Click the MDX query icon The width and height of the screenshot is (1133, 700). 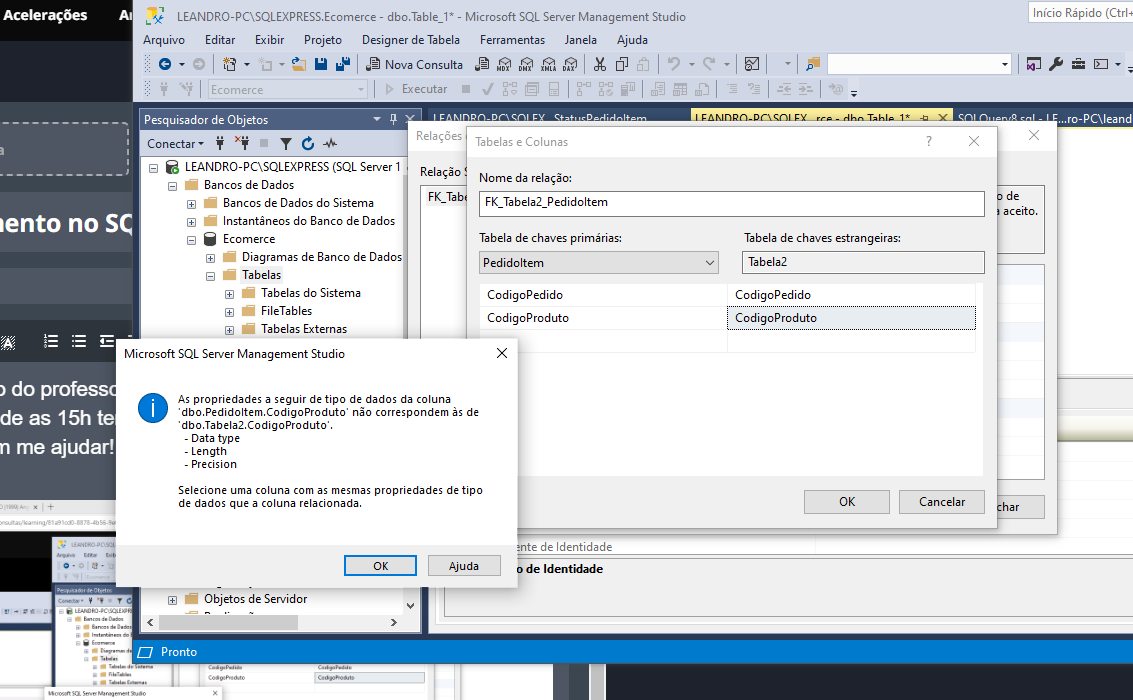(504, 64)
